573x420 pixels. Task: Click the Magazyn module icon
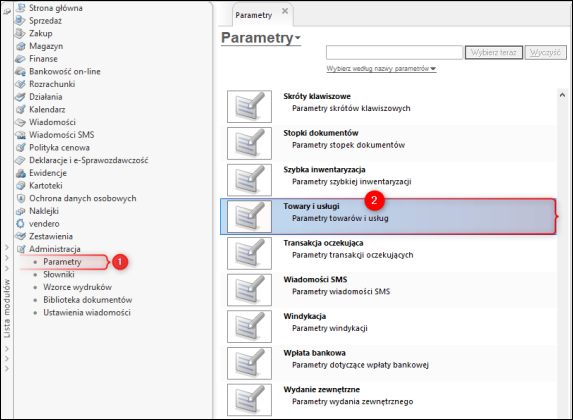tap(20, 46)
